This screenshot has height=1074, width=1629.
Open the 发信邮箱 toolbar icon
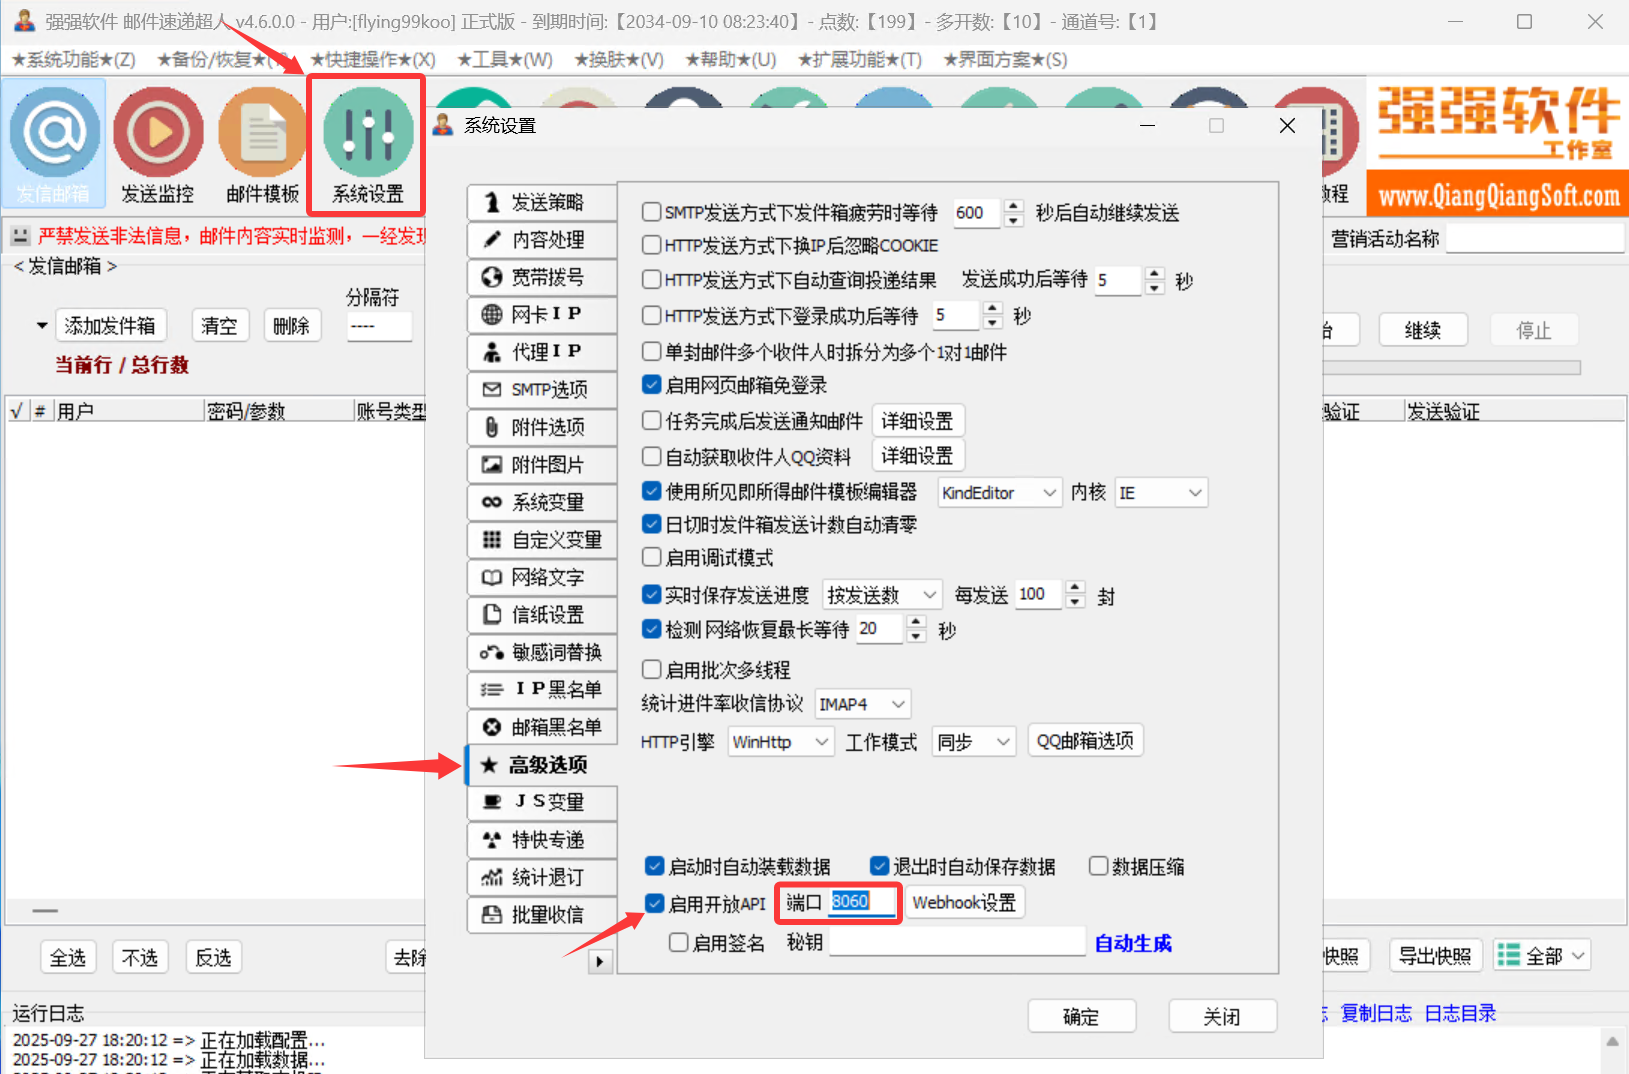tap(55, 133)
